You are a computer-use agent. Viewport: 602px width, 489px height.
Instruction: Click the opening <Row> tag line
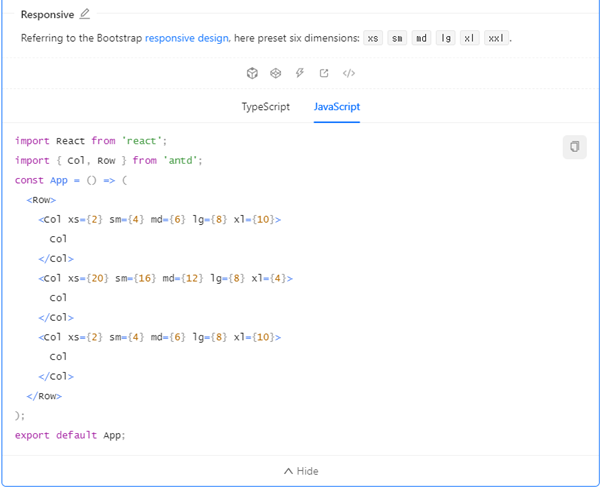pyautogui.click(x=41, y=200)
